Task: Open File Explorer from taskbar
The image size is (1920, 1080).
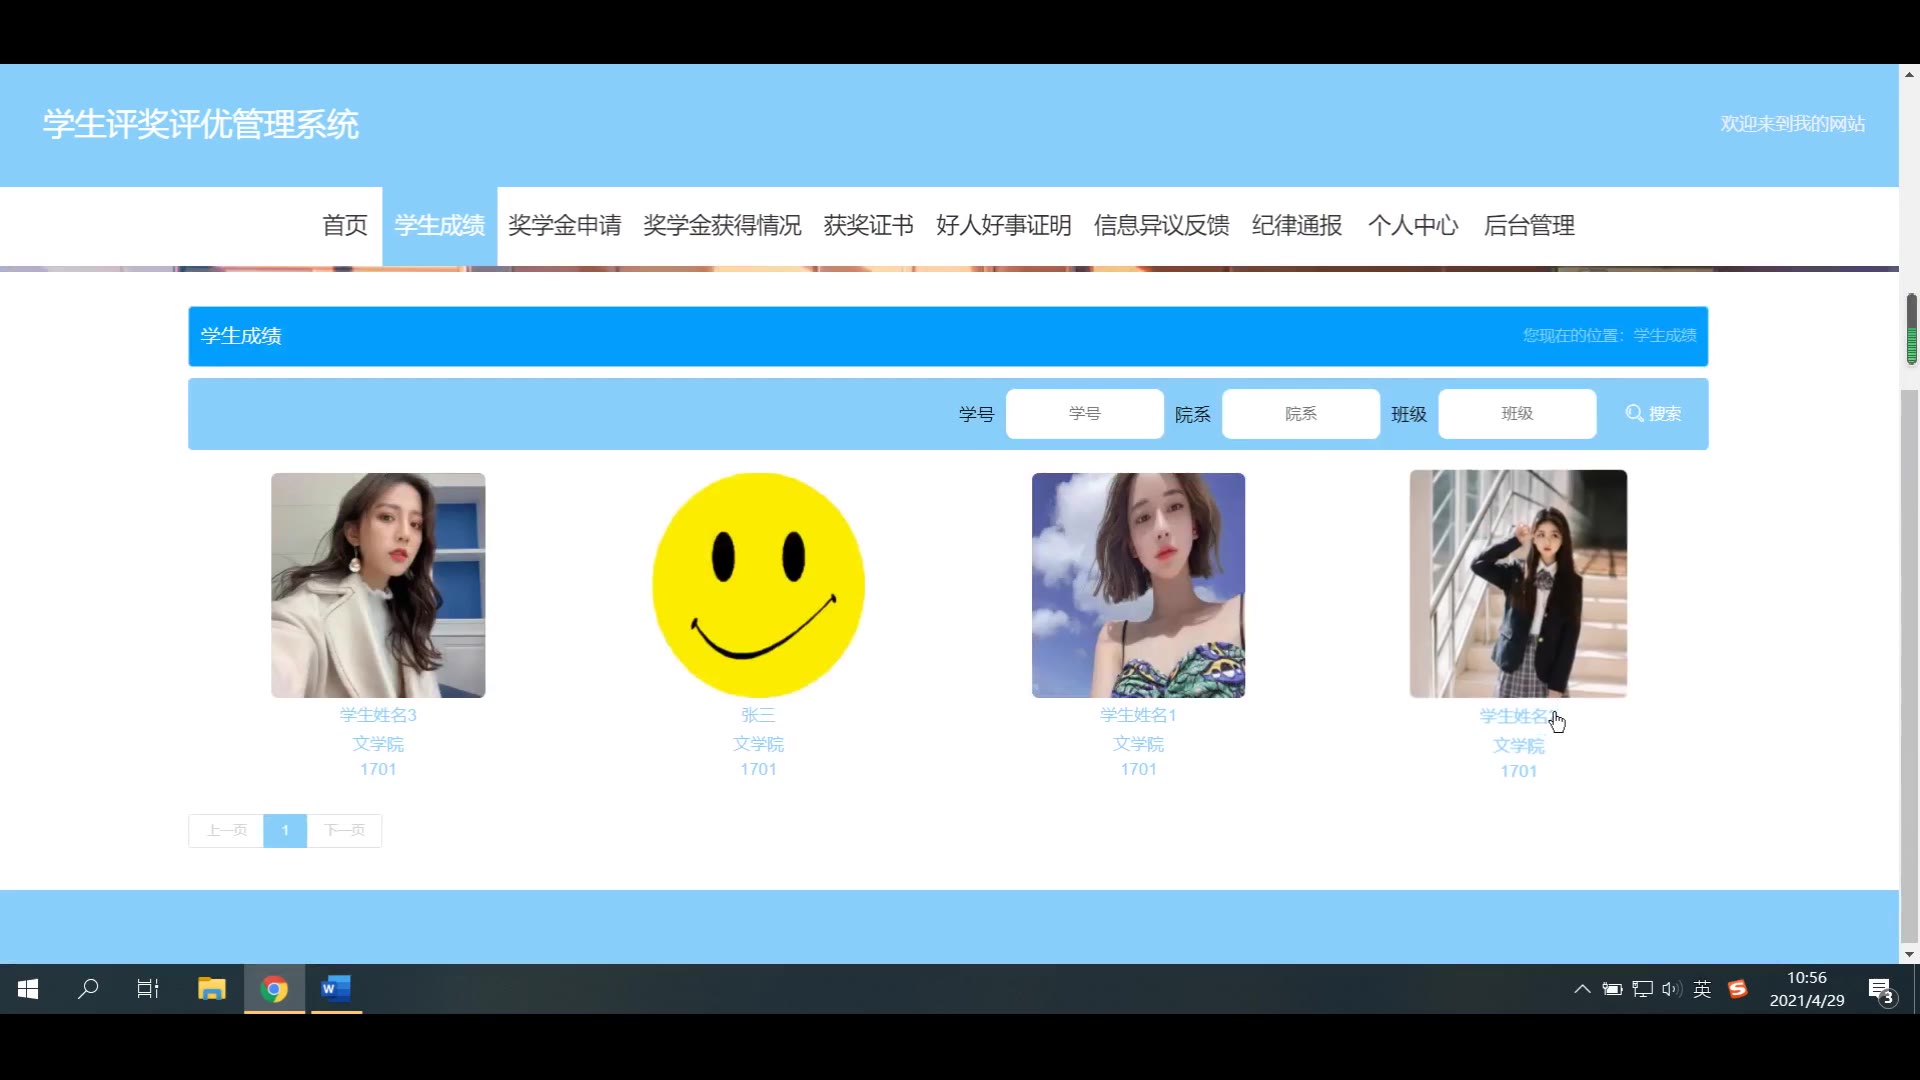Action: pyautogui.click(x=212, y=989)
